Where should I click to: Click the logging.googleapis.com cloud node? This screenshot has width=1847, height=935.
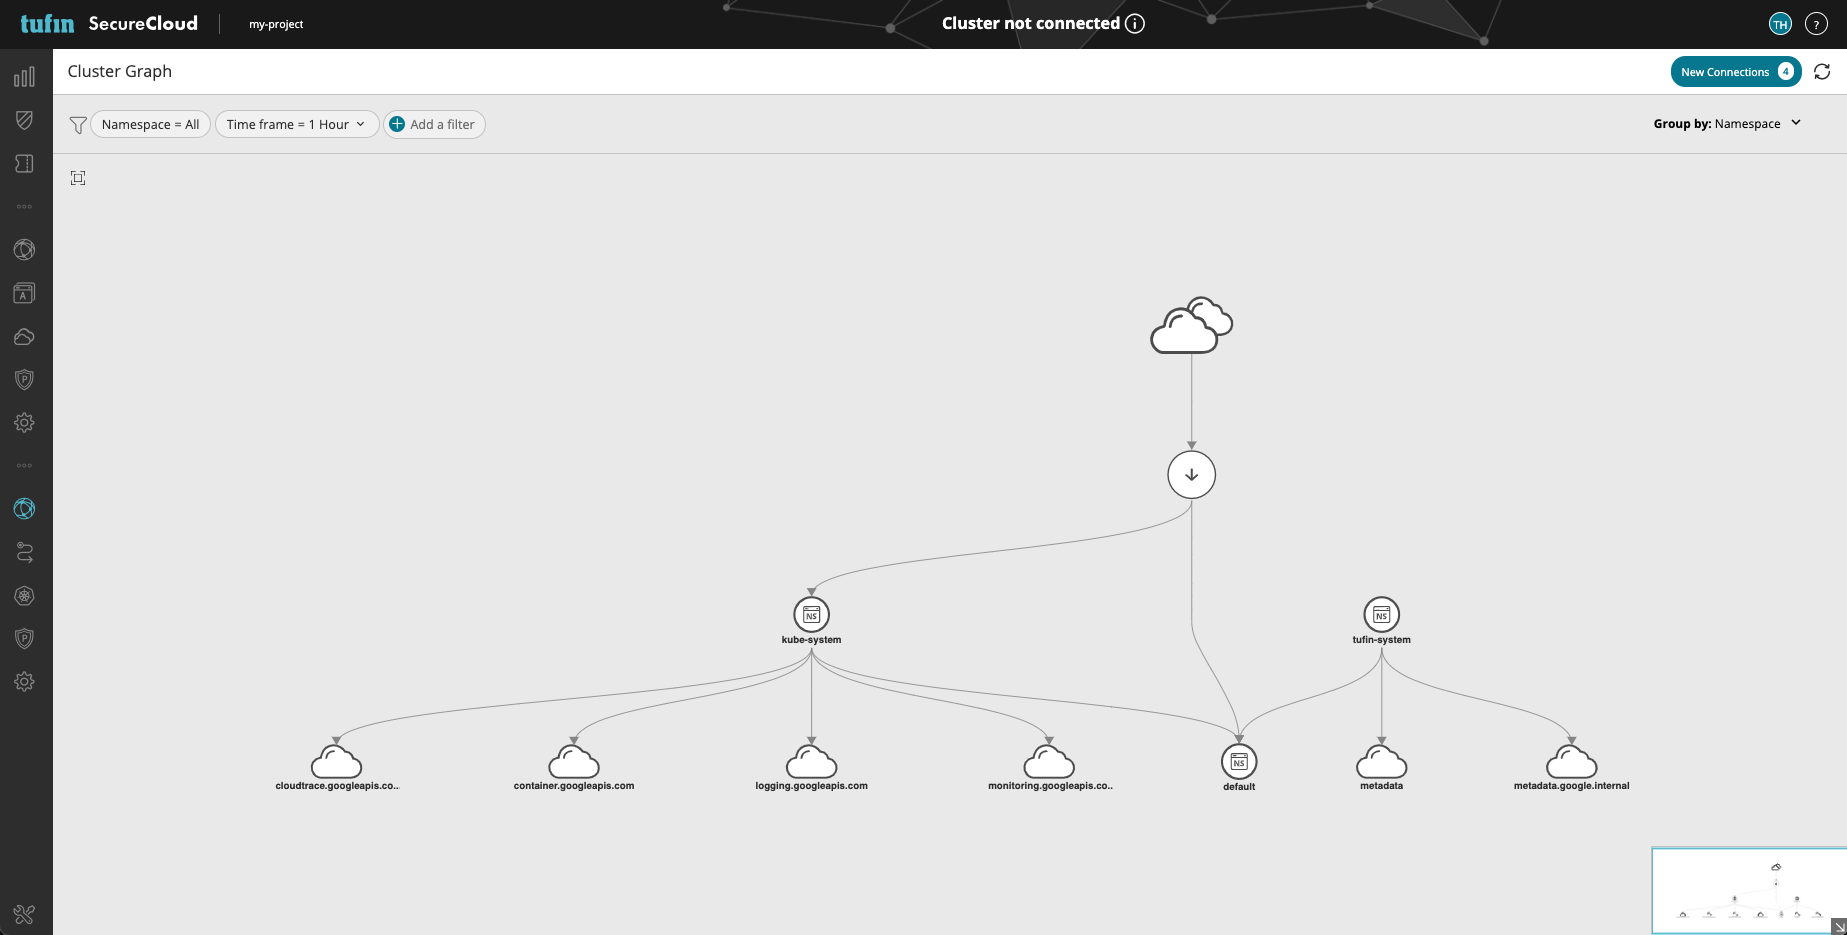811,762
